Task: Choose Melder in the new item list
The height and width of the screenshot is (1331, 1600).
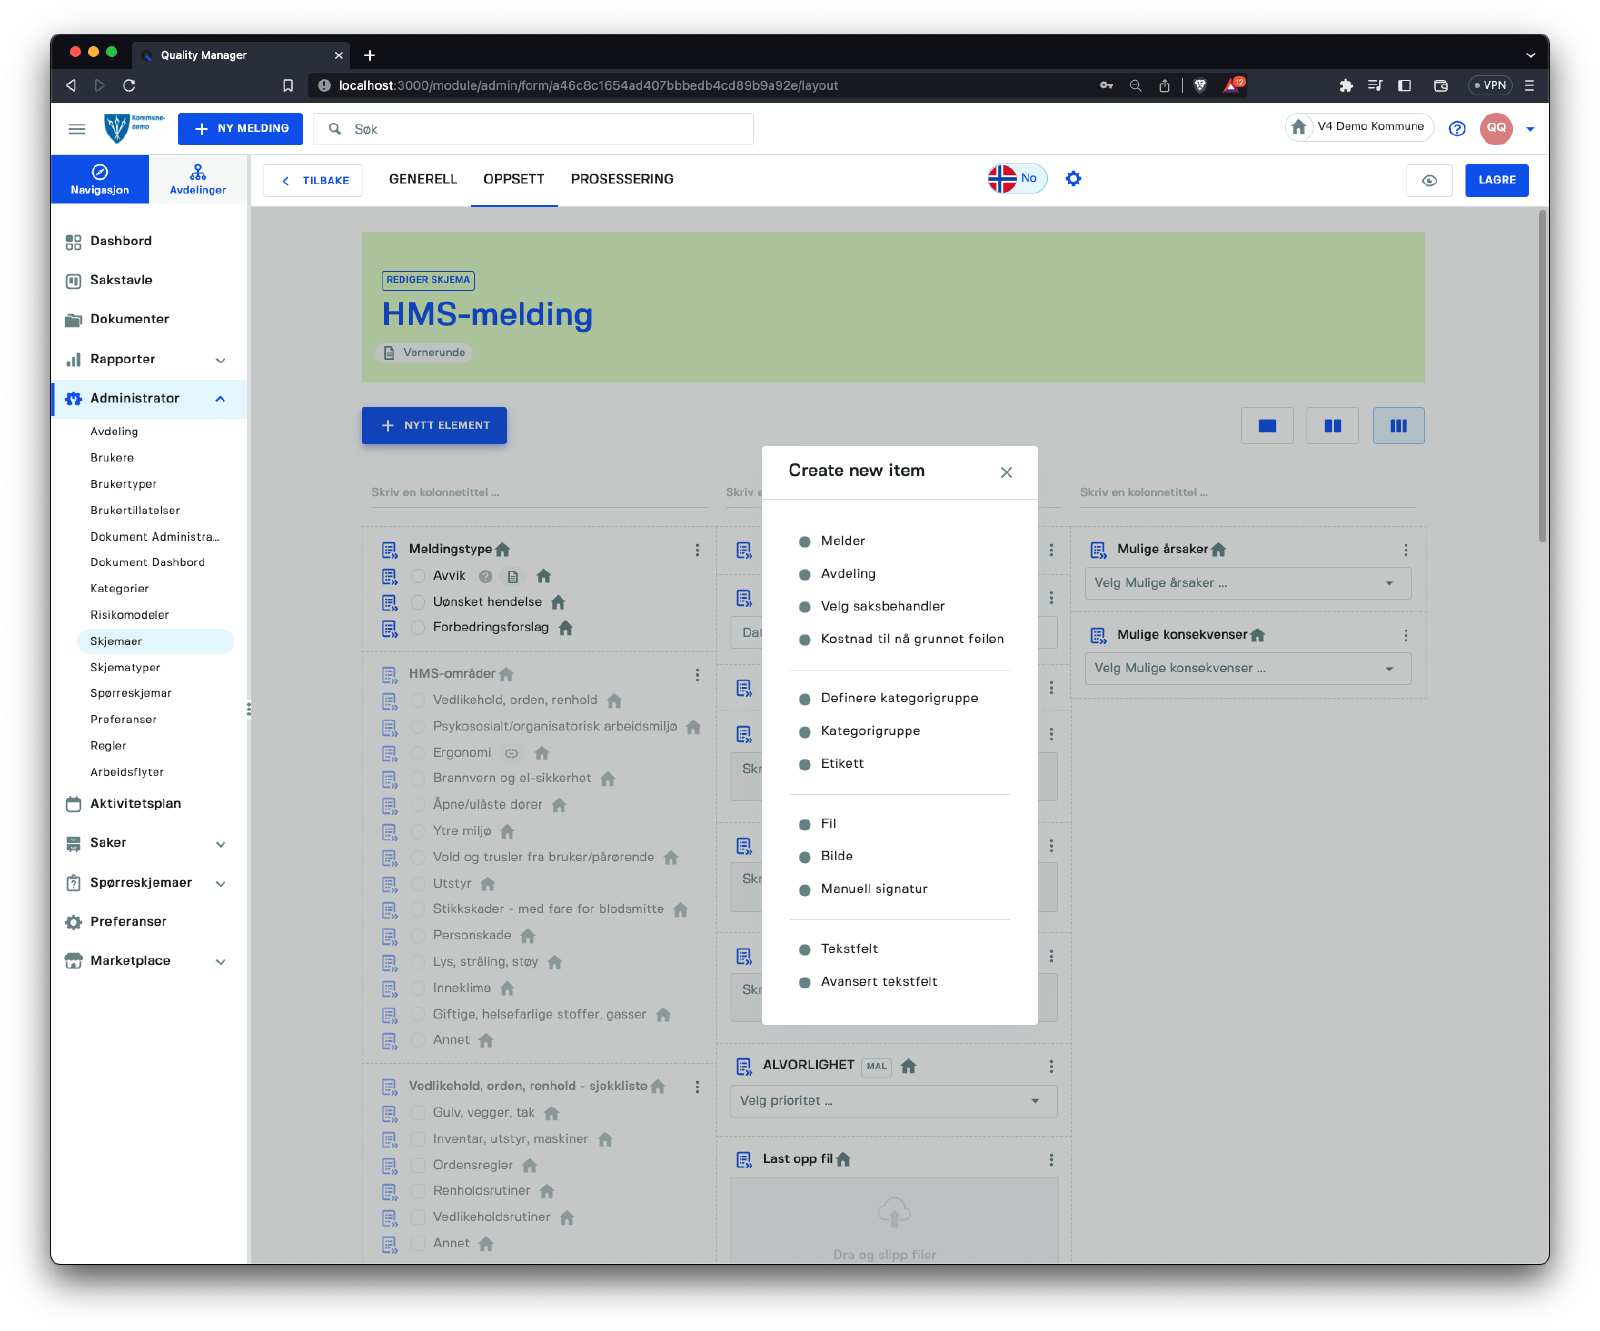Action: (x=842, y=541)
